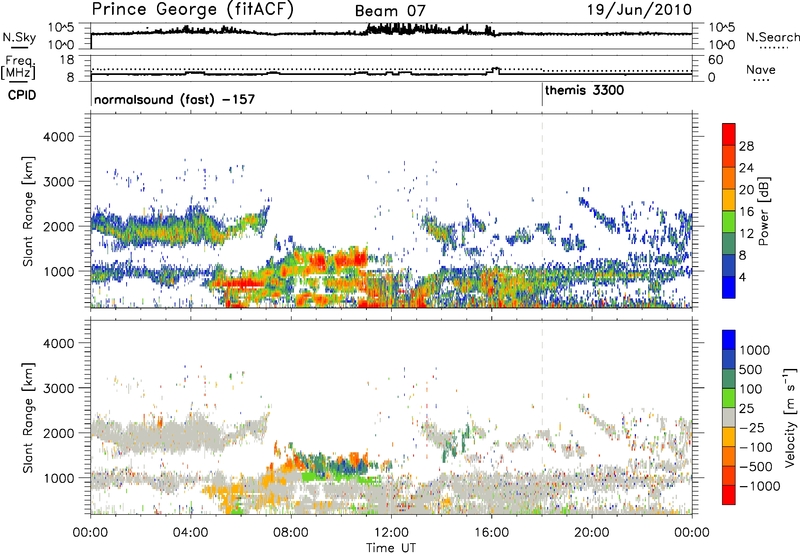This screenshot has width=800, height=554.
Task: Click the '20:00' time axis label
Action: pyautogui.click(x=591, y=533)
